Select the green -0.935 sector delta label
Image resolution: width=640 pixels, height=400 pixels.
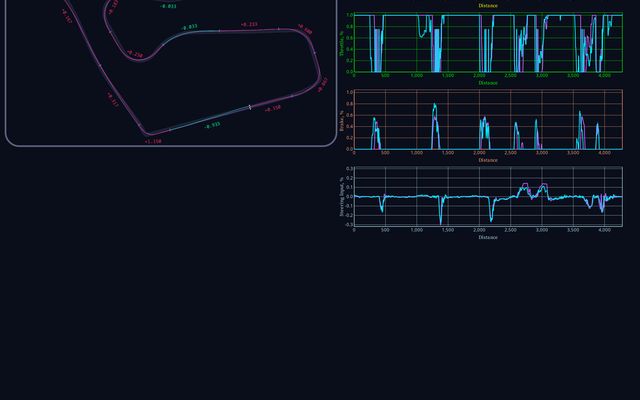click(212, 126)
